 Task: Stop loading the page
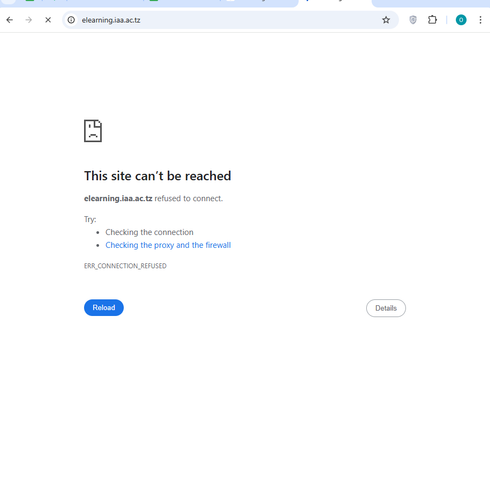click(48, 20)
